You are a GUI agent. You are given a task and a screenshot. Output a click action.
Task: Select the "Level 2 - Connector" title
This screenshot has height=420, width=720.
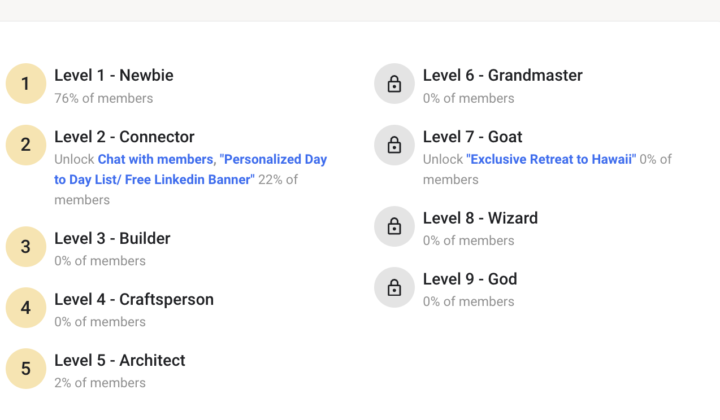tap(124, 137)
